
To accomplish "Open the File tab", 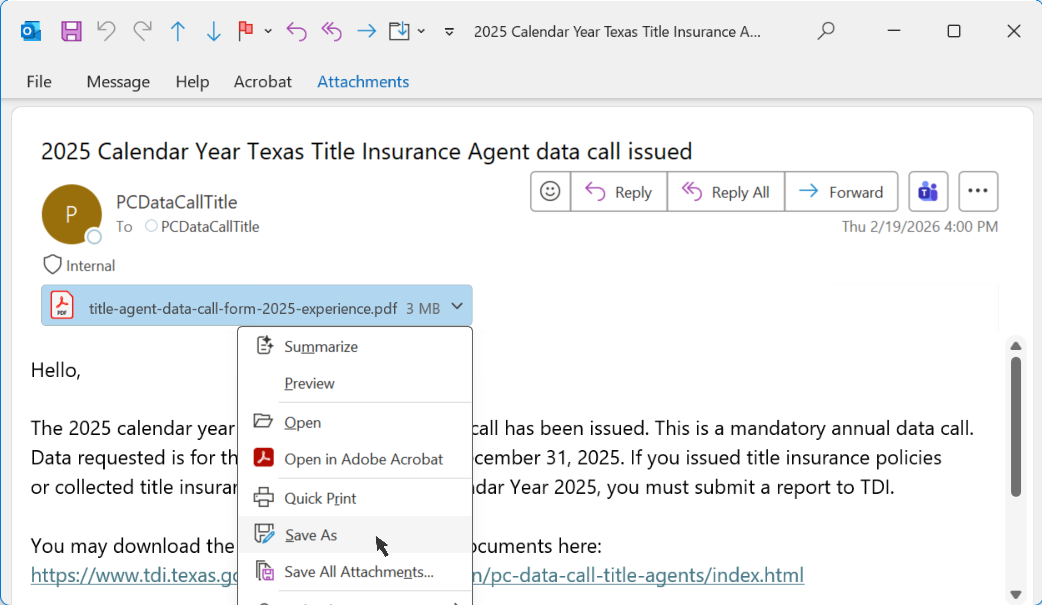I will [39, 82].
